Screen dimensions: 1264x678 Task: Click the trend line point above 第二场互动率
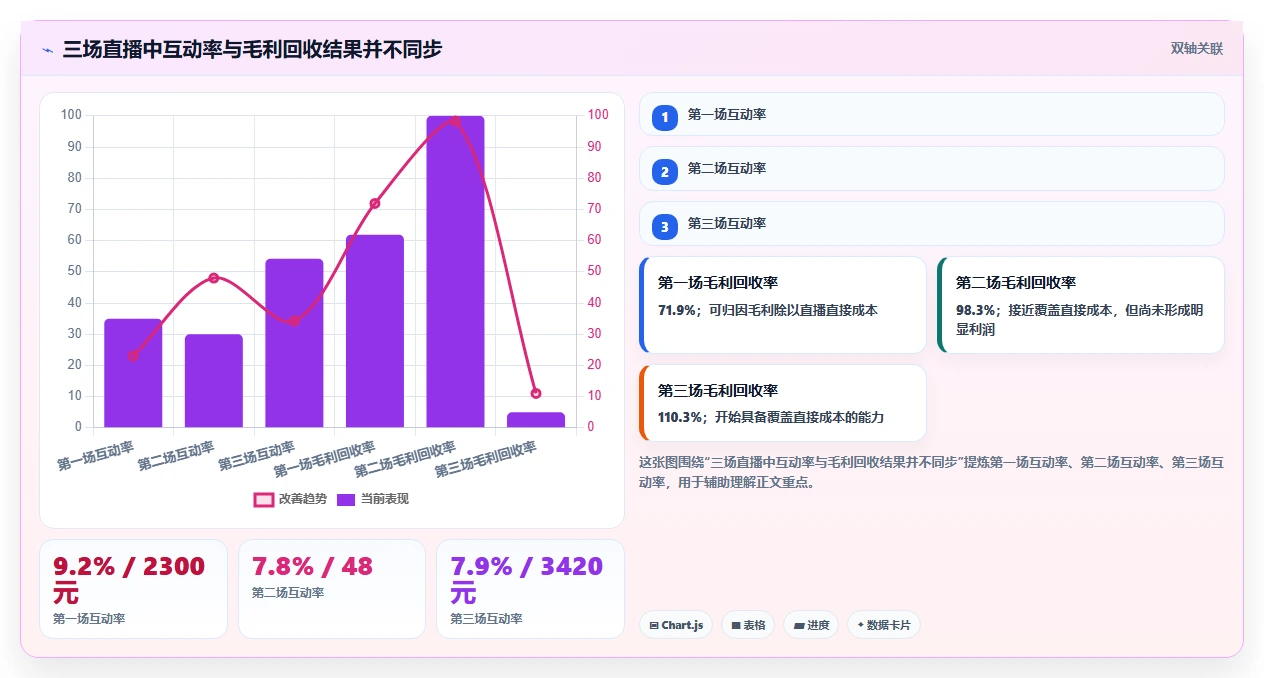[x=214, y=278]
